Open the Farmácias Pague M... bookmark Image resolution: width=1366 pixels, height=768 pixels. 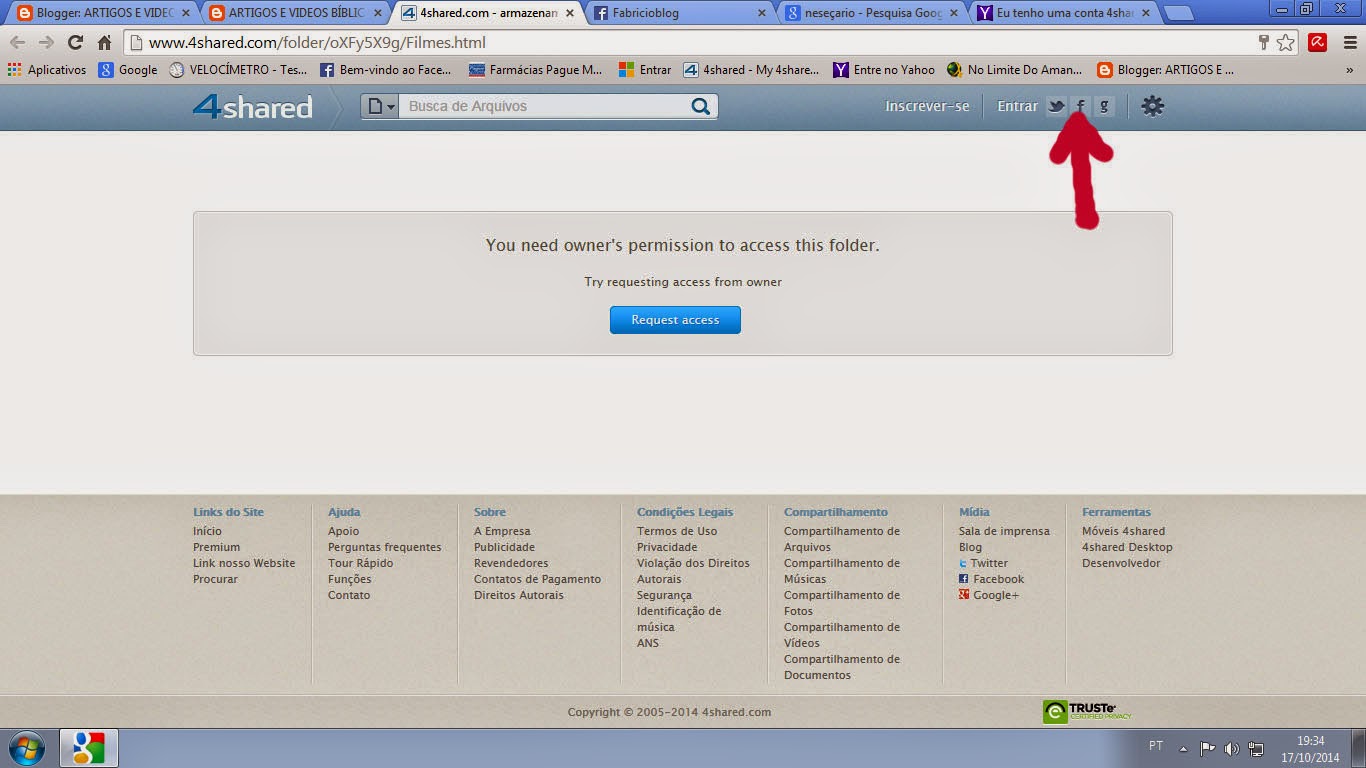tap(535, 70)
